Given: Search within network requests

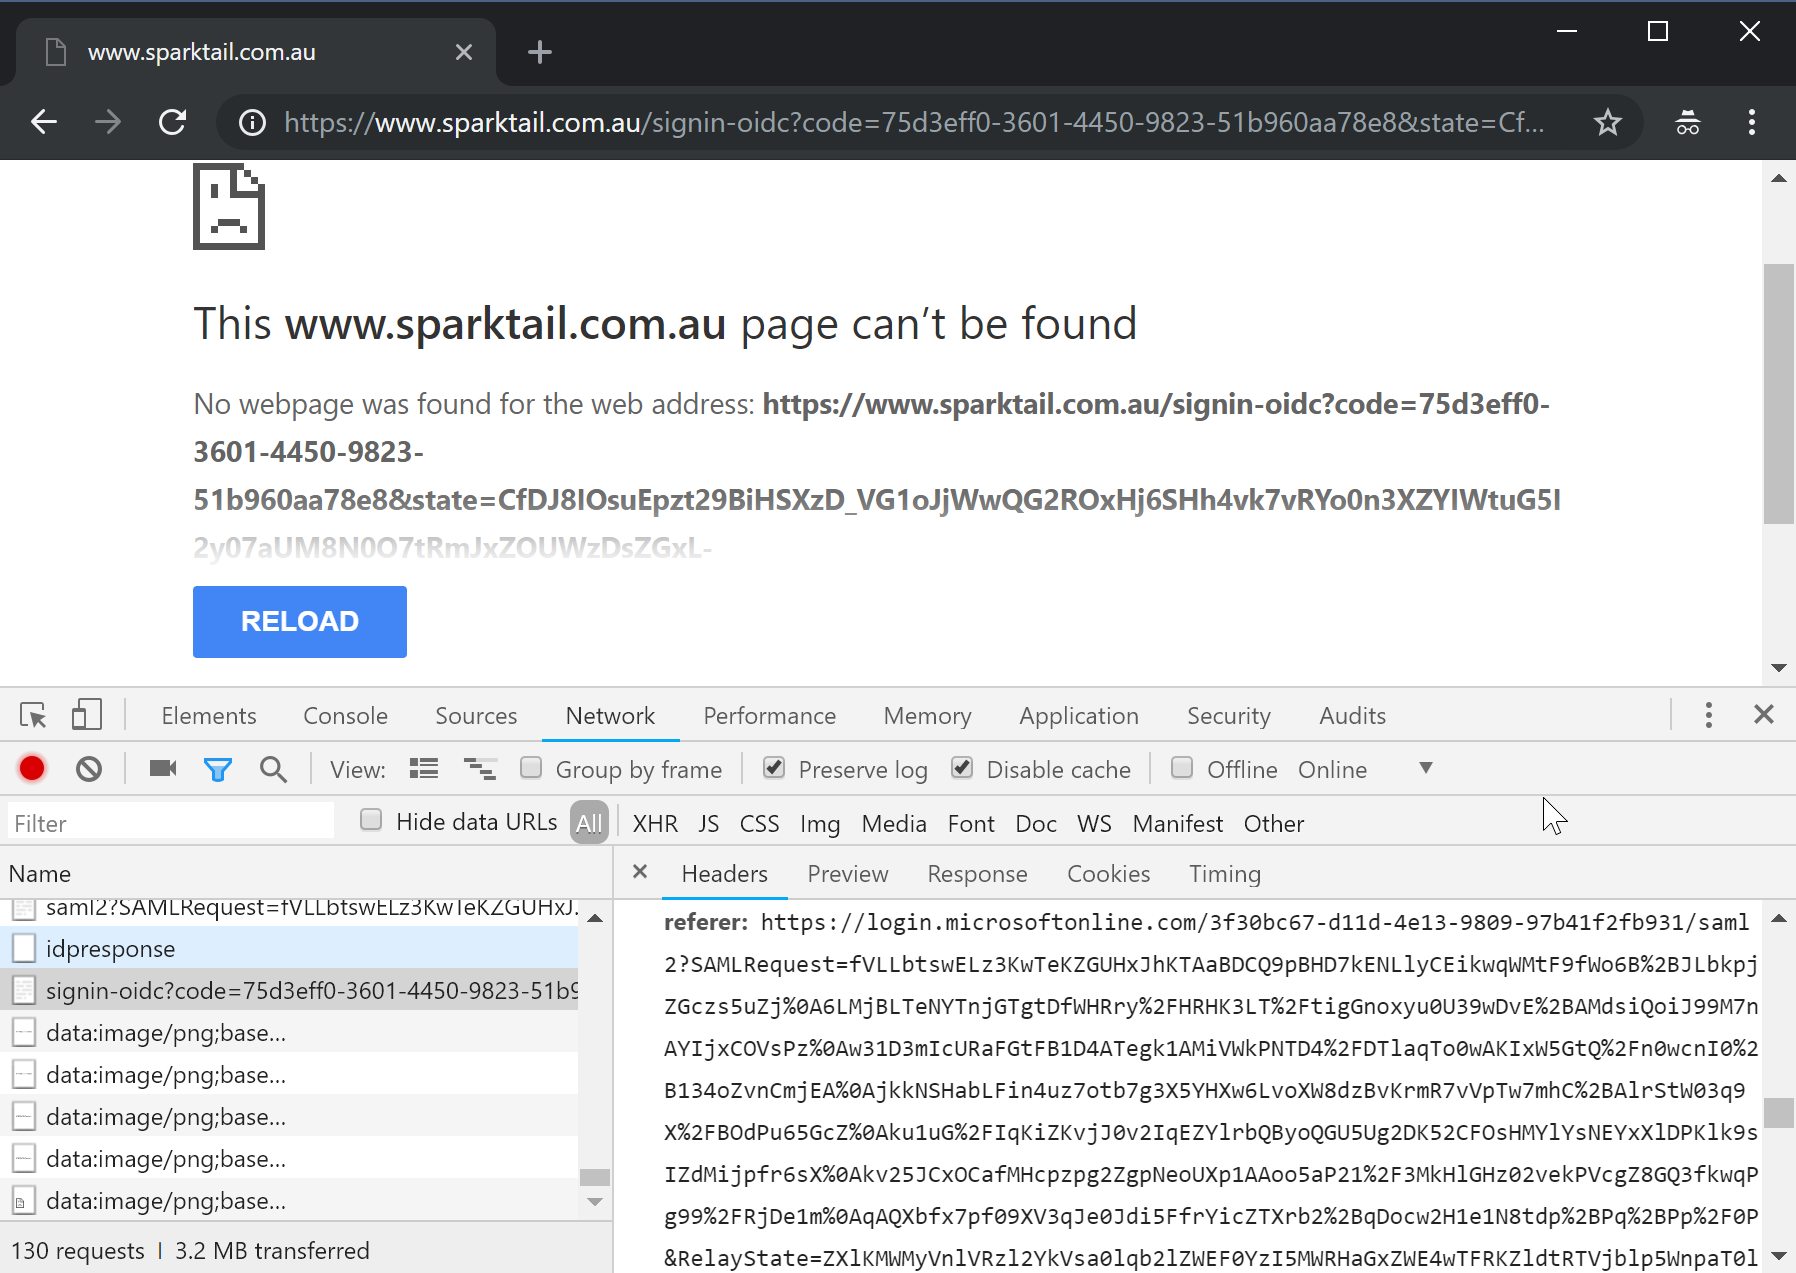Looking at the screenshot, I should (273, 768).
